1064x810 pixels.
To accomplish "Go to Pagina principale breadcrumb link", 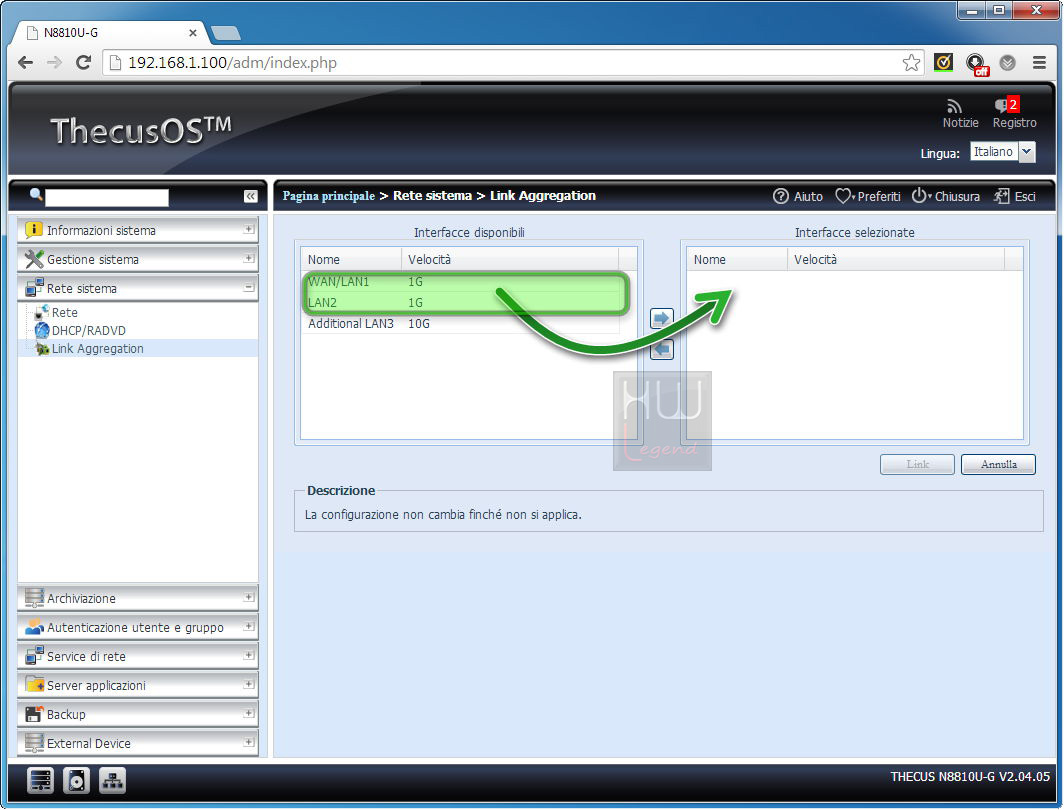I will (x=328, y=196).
